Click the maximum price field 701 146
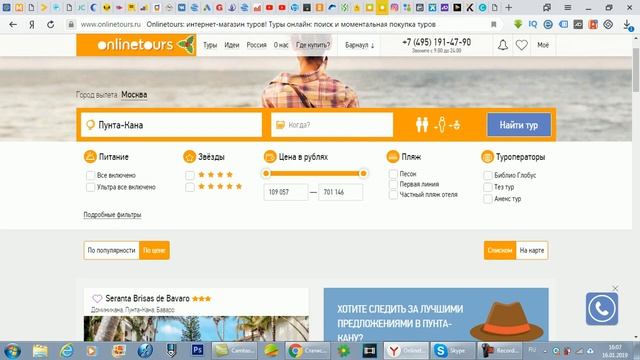Screen dimensions: 640x360 coord(340,192)
